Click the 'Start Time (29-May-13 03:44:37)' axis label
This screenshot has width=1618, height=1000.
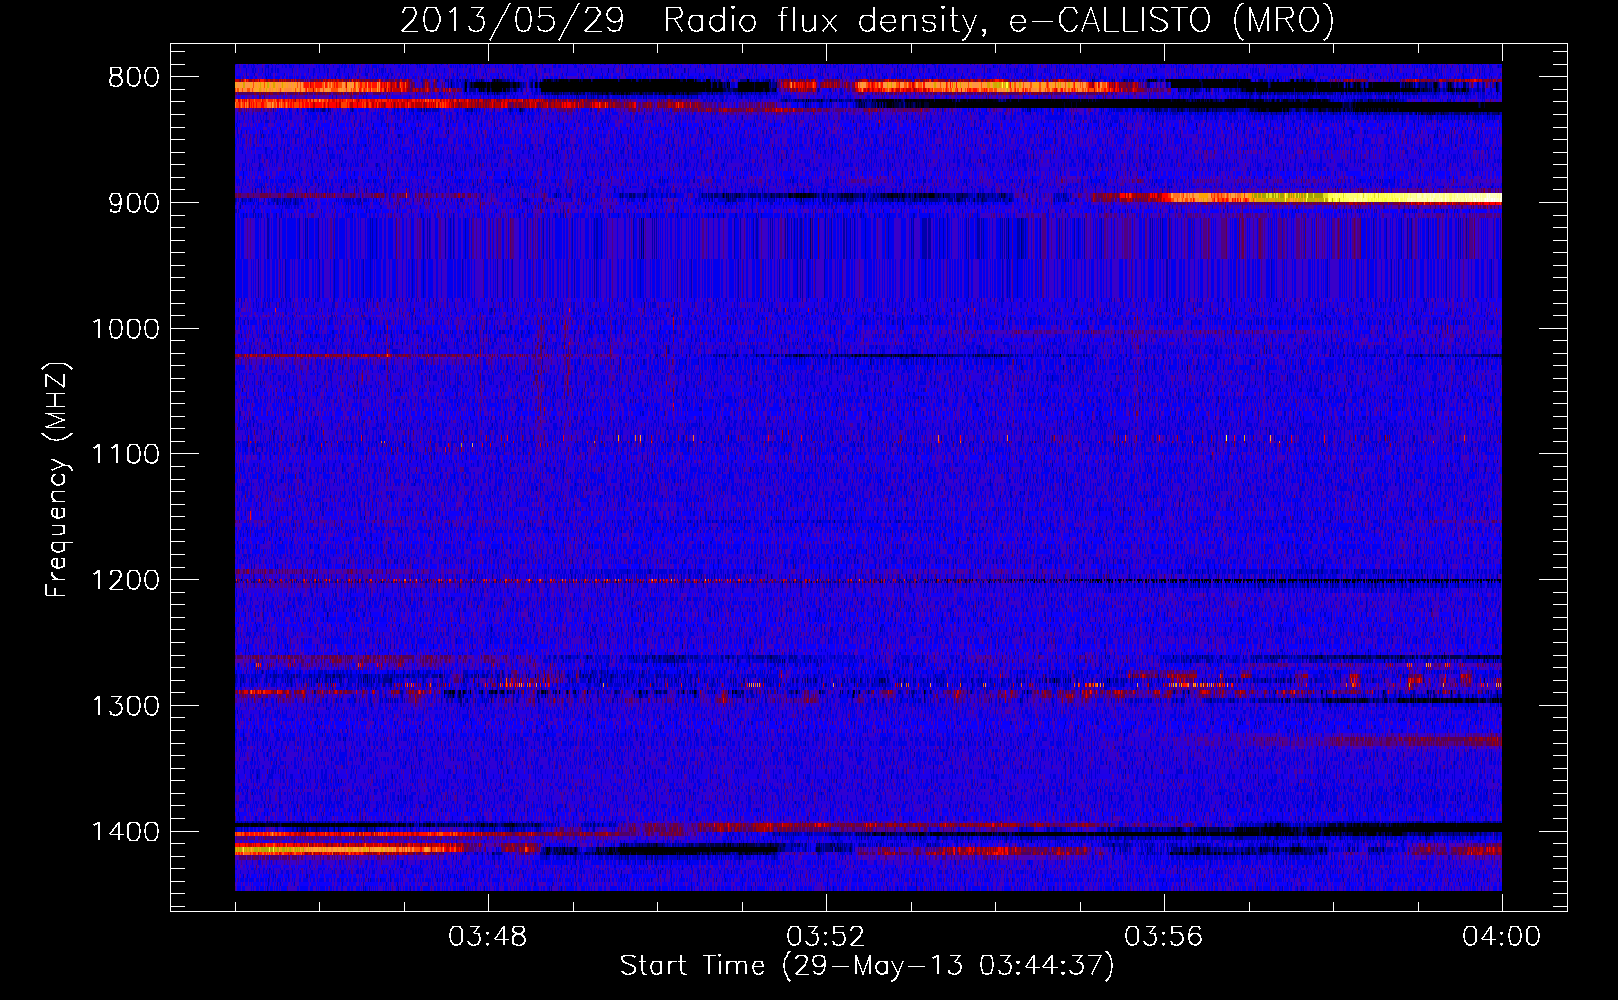[x=867, y=966]
